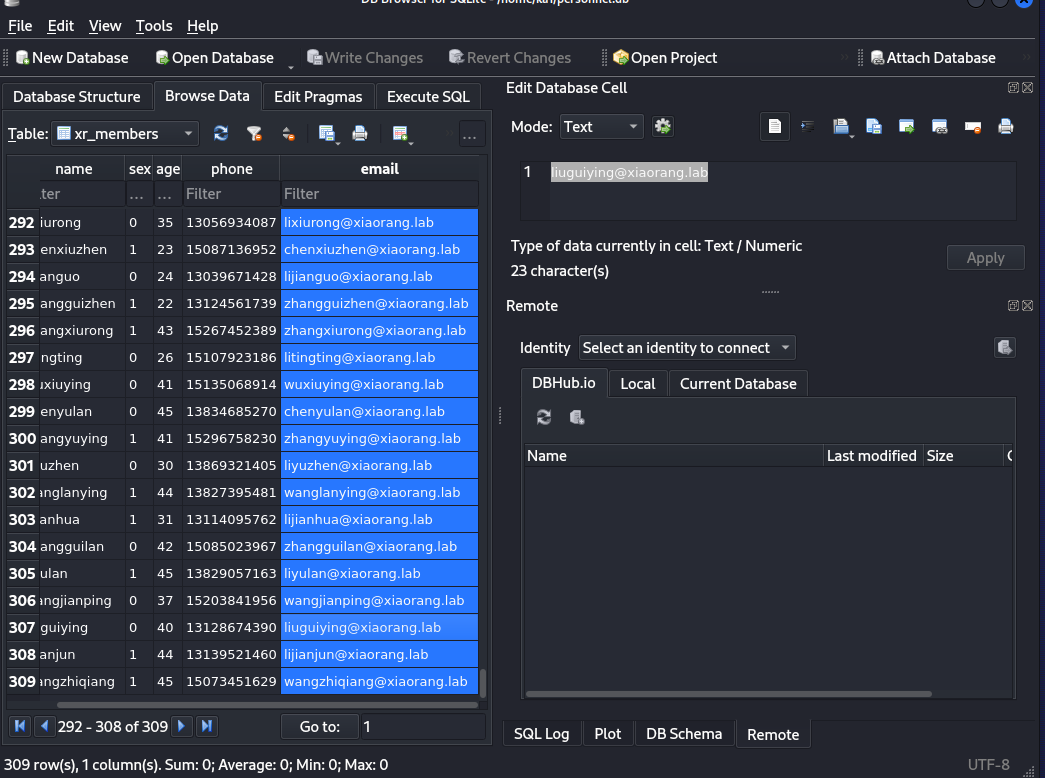Switch to the Local tab in Remote panel
Viewport: 1045px width, 778px height.
pyautogui.click(x=638, y=383)
